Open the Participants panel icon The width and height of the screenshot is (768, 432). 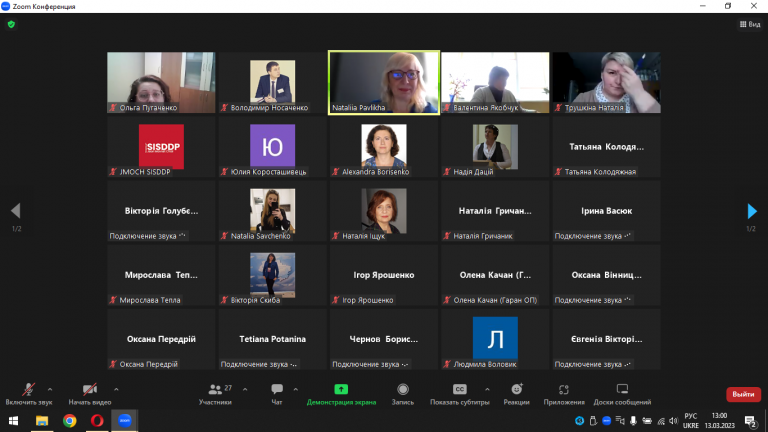point(215,389)
